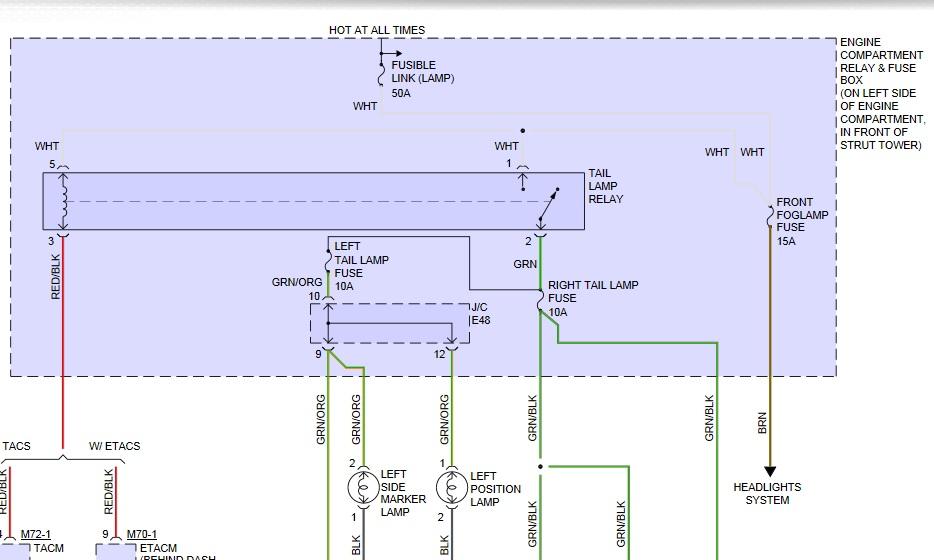Click the front foglamp fuse symbol
The image size is (934, 560).
[770, 216]
